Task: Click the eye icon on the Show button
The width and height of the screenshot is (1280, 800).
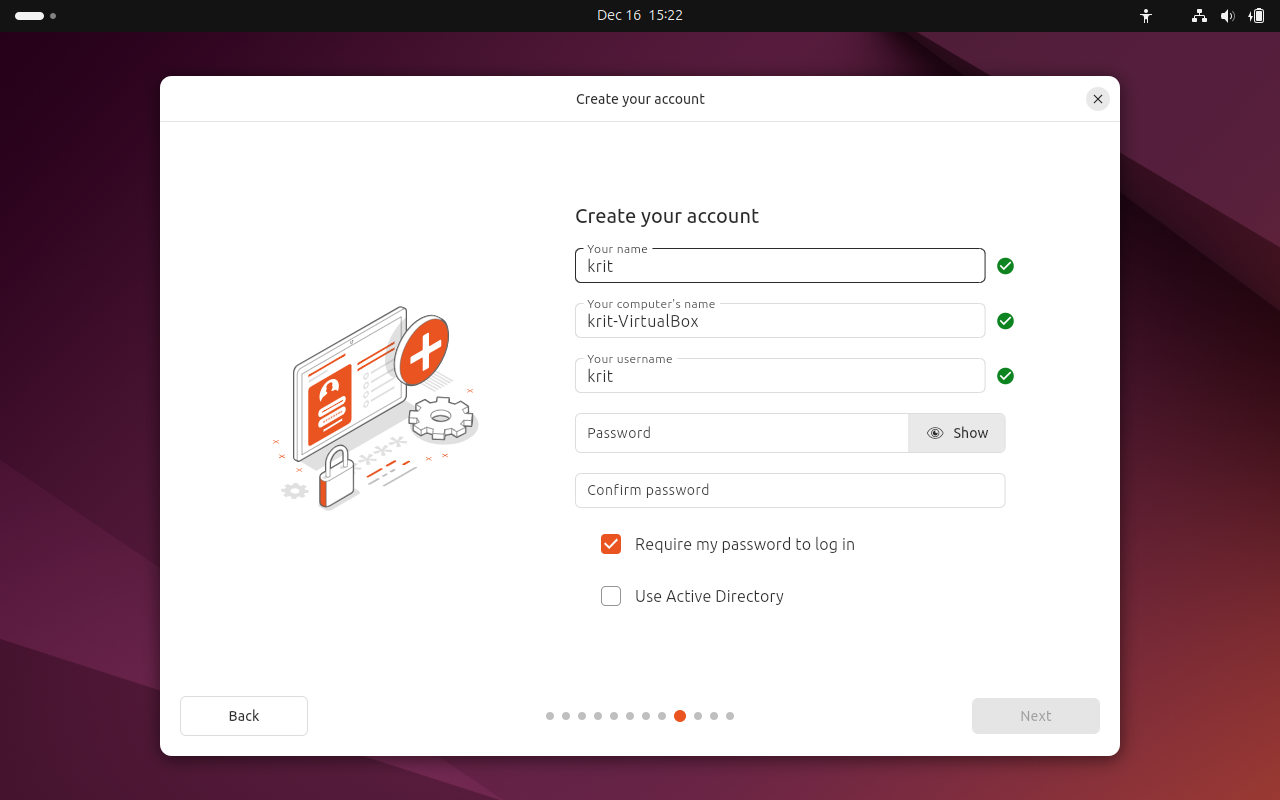Action: [x=934, y=433]
